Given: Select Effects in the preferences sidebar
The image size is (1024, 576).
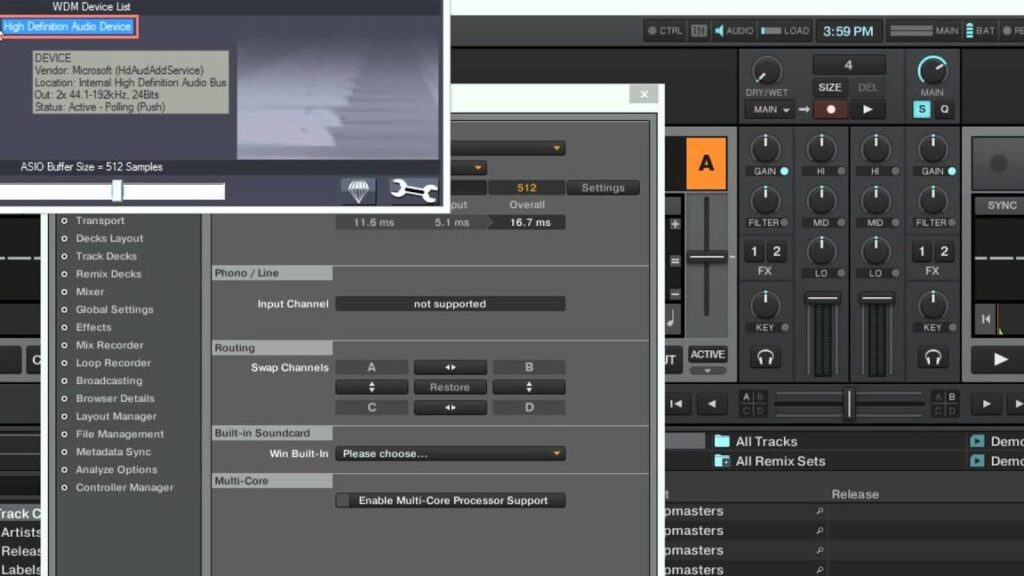Looking at the screenshot, I should pos(93,327).
